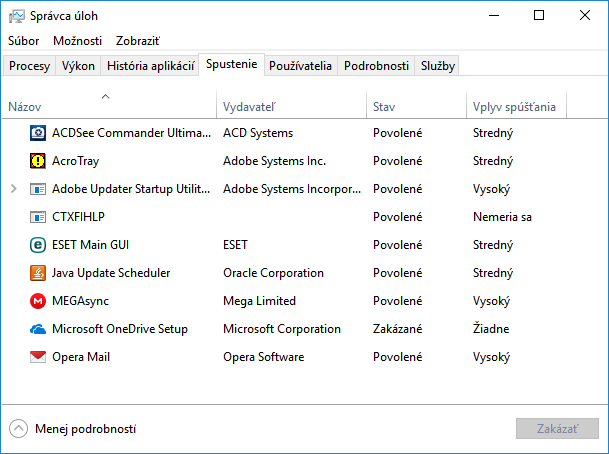Click the AcroTray yellow warning icon
Screen dimensions: 609x454
38,160
